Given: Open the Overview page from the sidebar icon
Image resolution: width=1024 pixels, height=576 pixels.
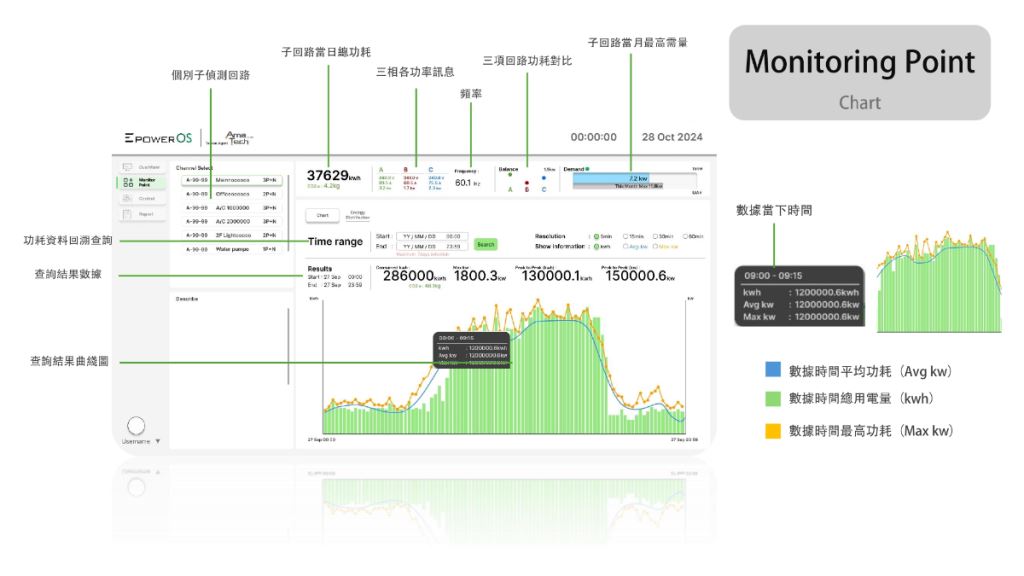Looking at the screenshot, I should point(127,167).
